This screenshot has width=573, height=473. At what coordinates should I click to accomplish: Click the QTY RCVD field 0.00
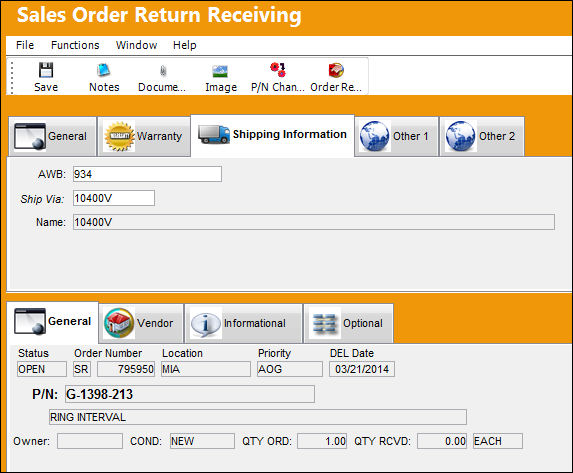point(442,441)
